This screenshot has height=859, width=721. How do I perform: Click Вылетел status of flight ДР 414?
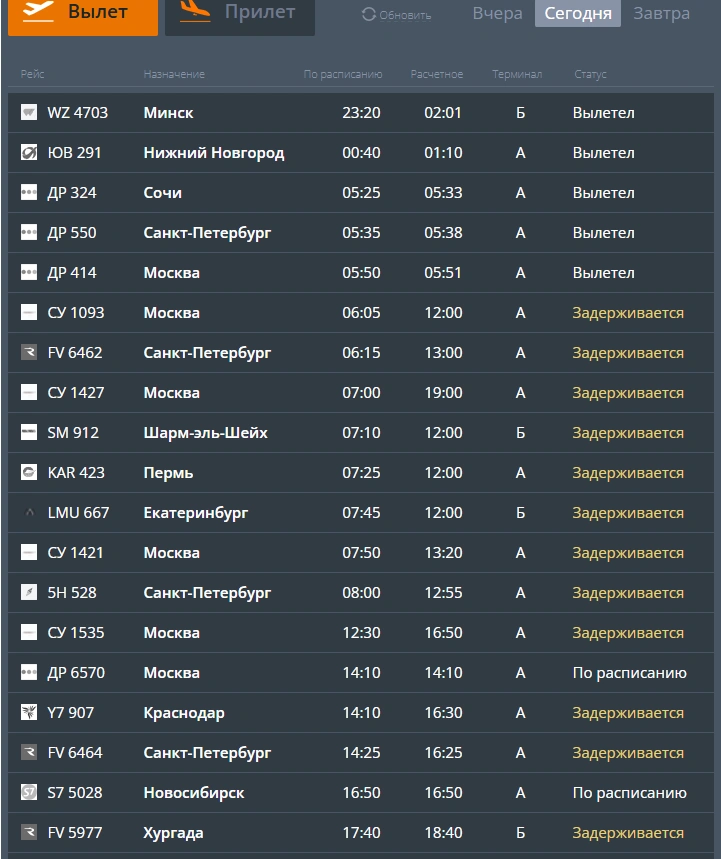604,272
